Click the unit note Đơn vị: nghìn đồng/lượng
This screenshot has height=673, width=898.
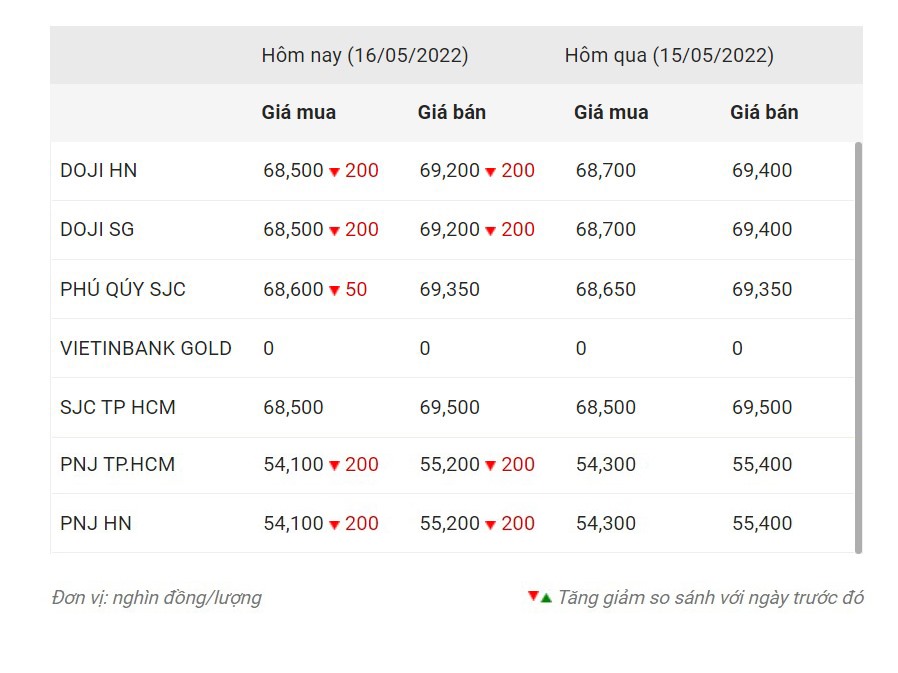point(156,598)
